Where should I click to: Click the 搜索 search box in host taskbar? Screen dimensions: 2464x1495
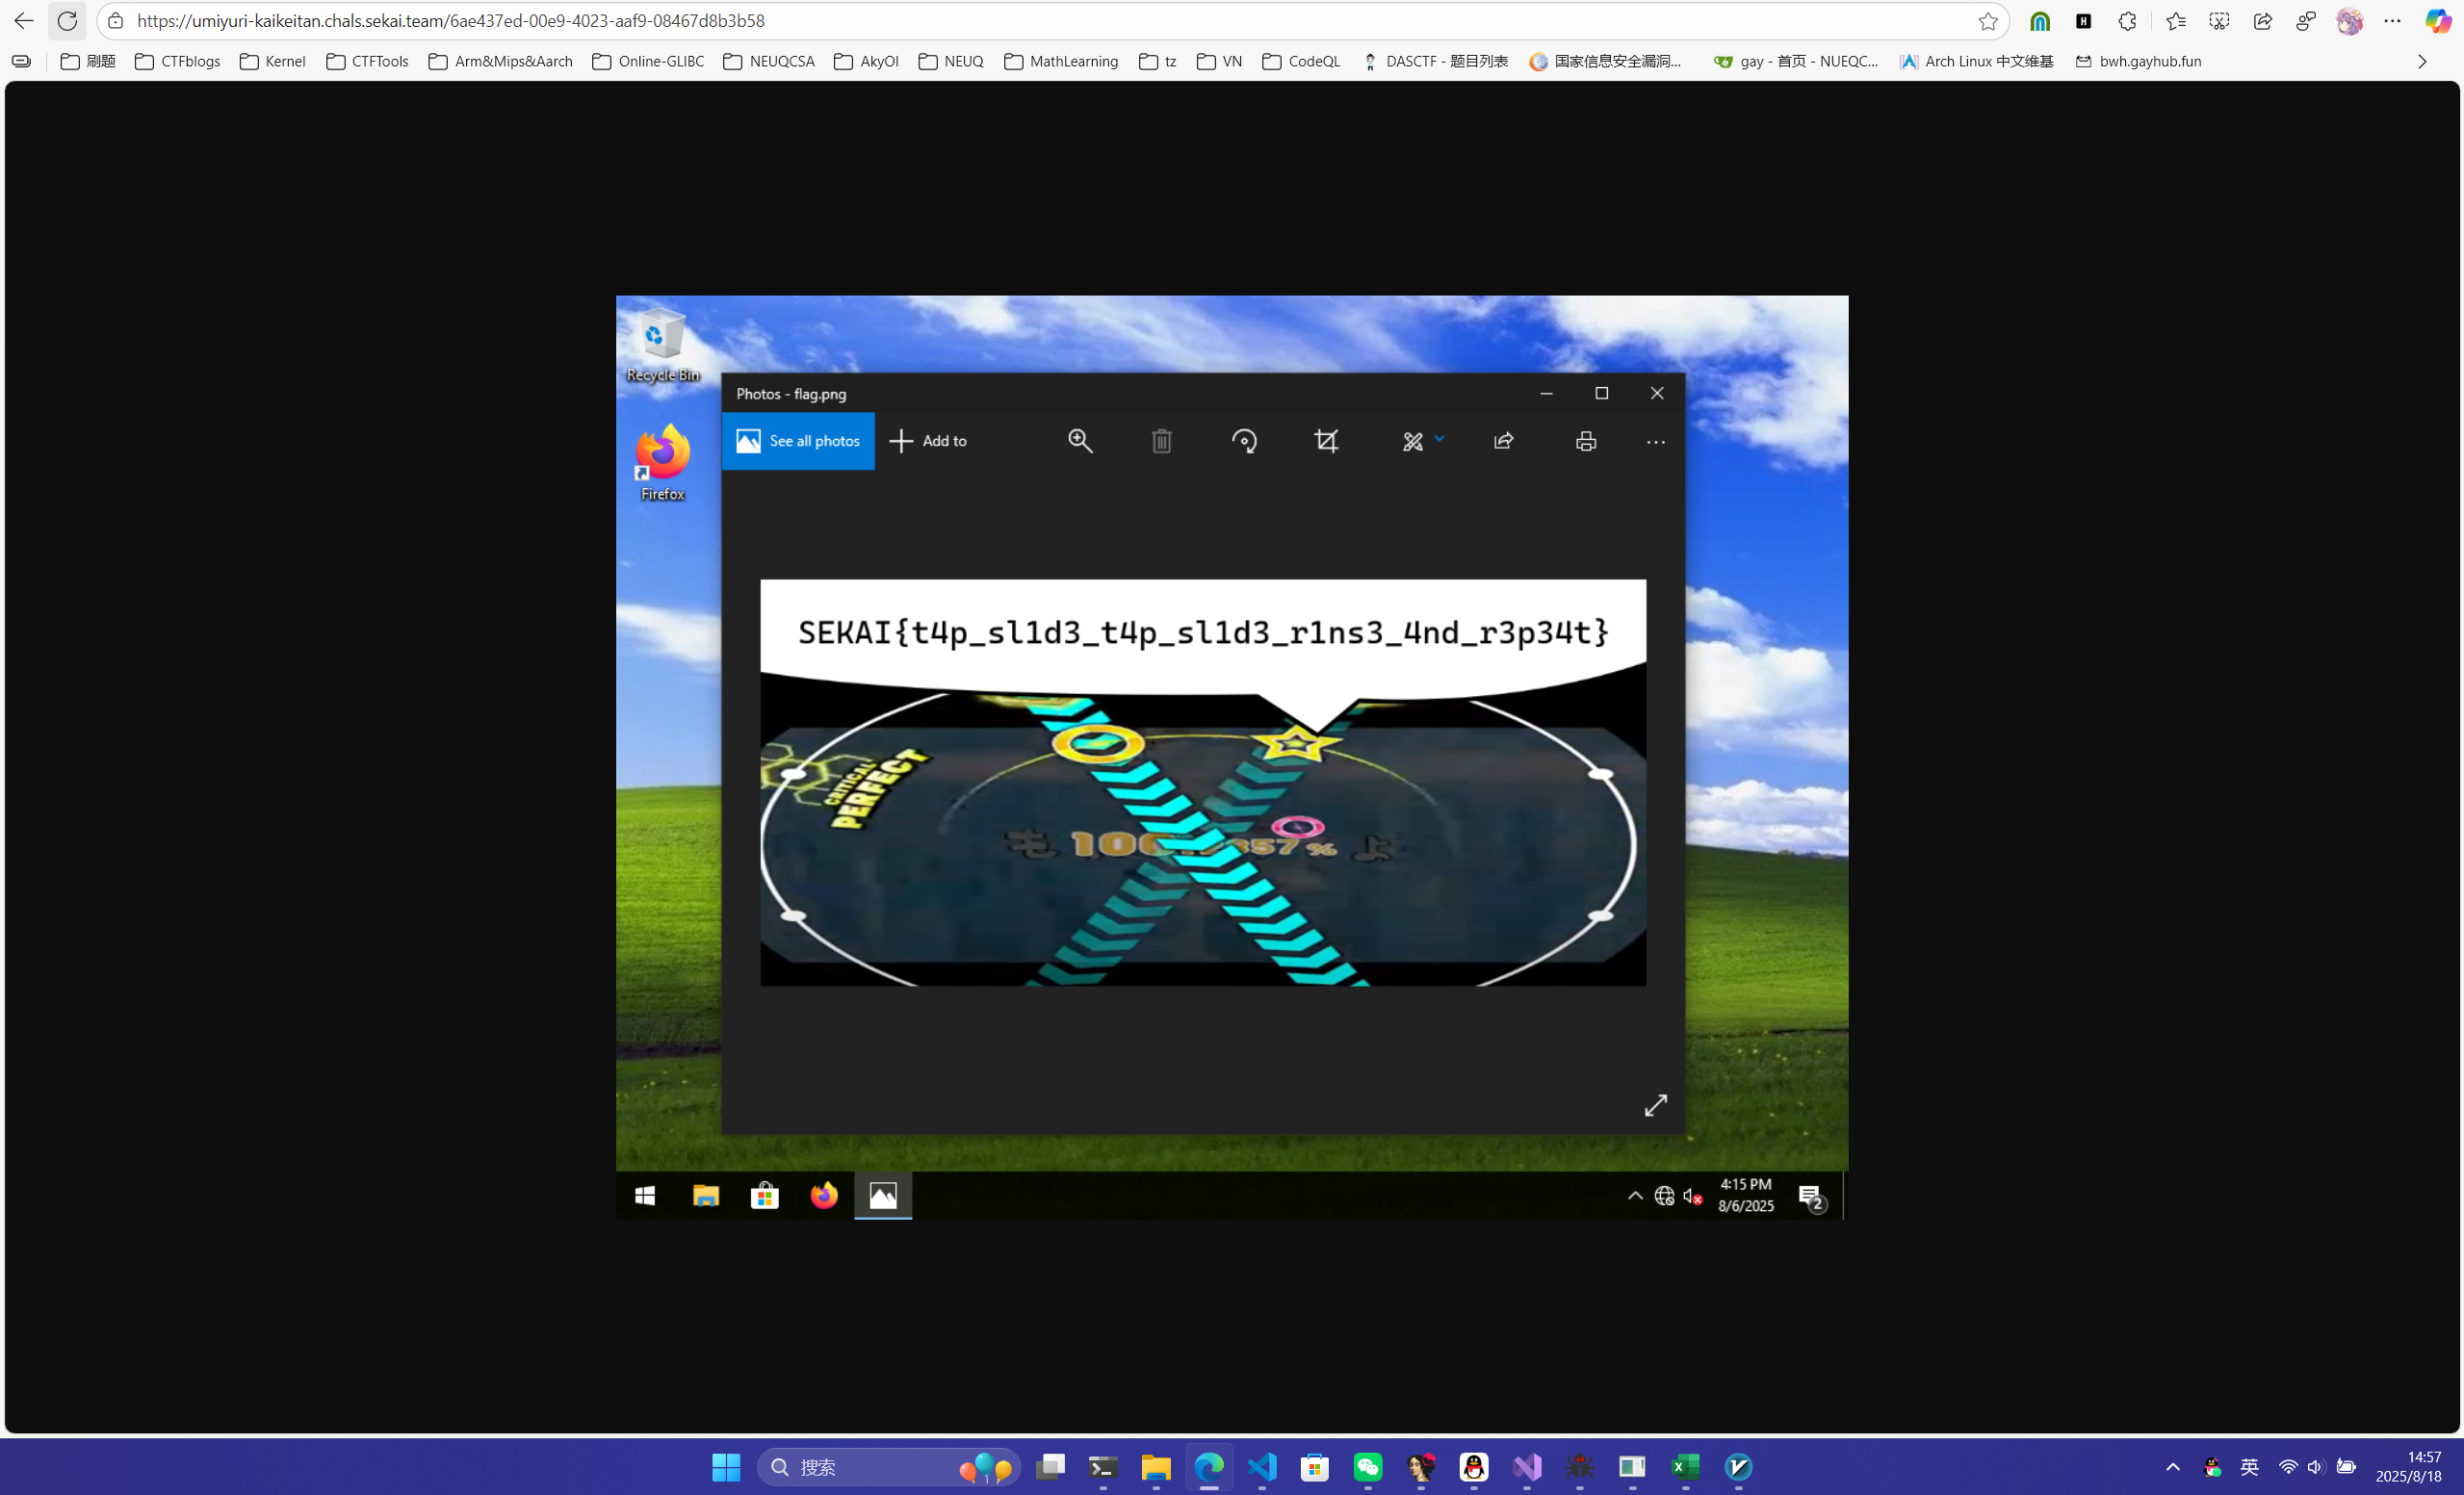pos(889,1467)
